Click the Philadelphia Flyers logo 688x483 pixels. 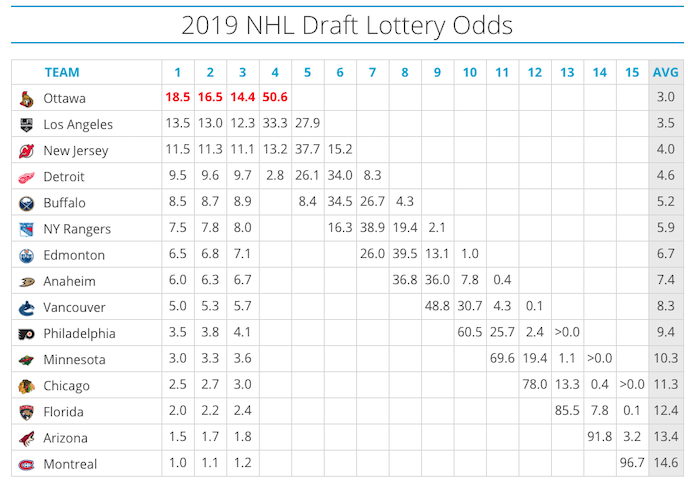(x=26, y=334)
